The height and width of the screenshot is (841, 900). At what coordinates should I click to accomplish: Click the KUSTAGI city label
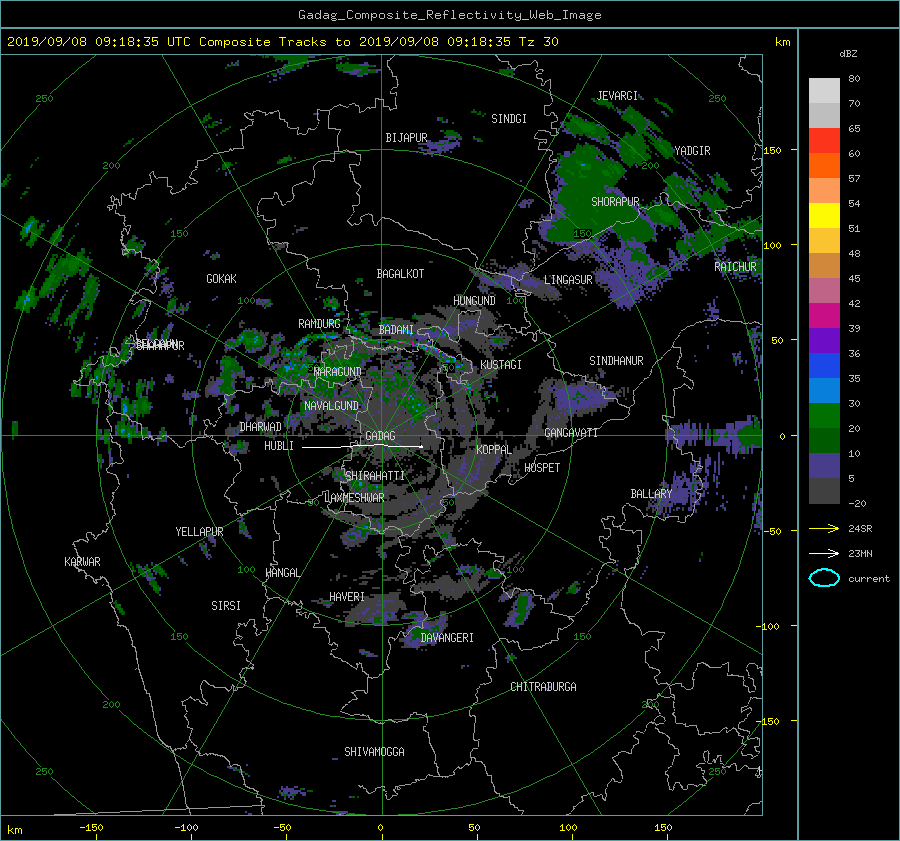point(501,365)
